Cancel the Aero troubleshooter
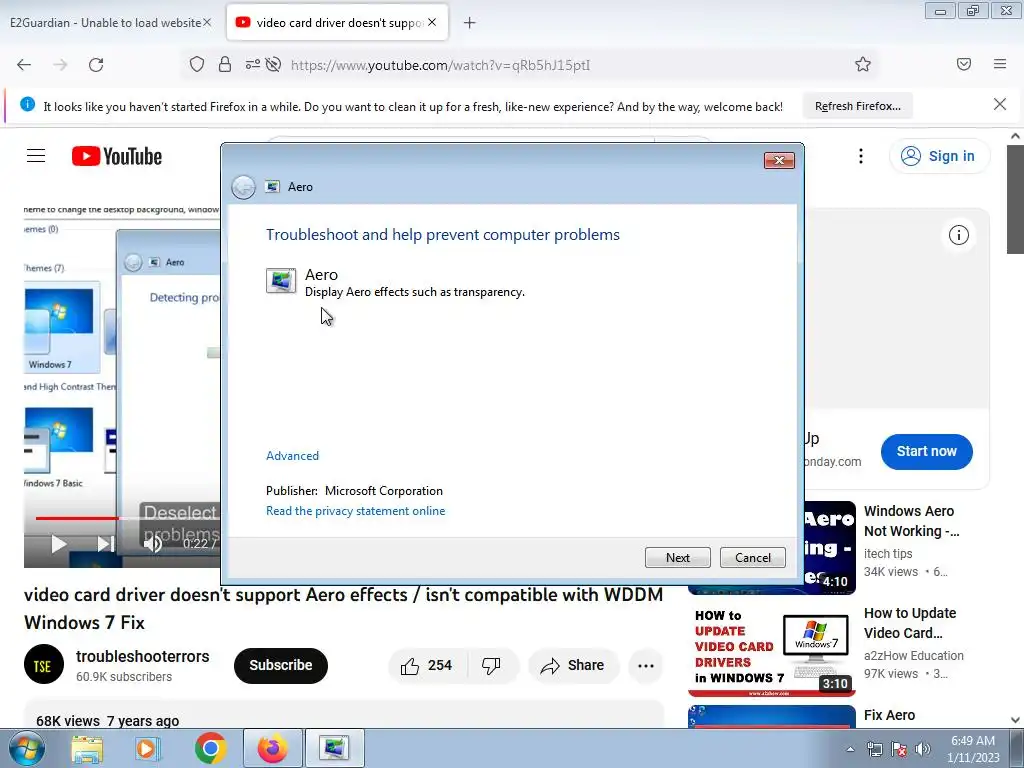This screenshot has width=1024, height=768. pos(753,558)
